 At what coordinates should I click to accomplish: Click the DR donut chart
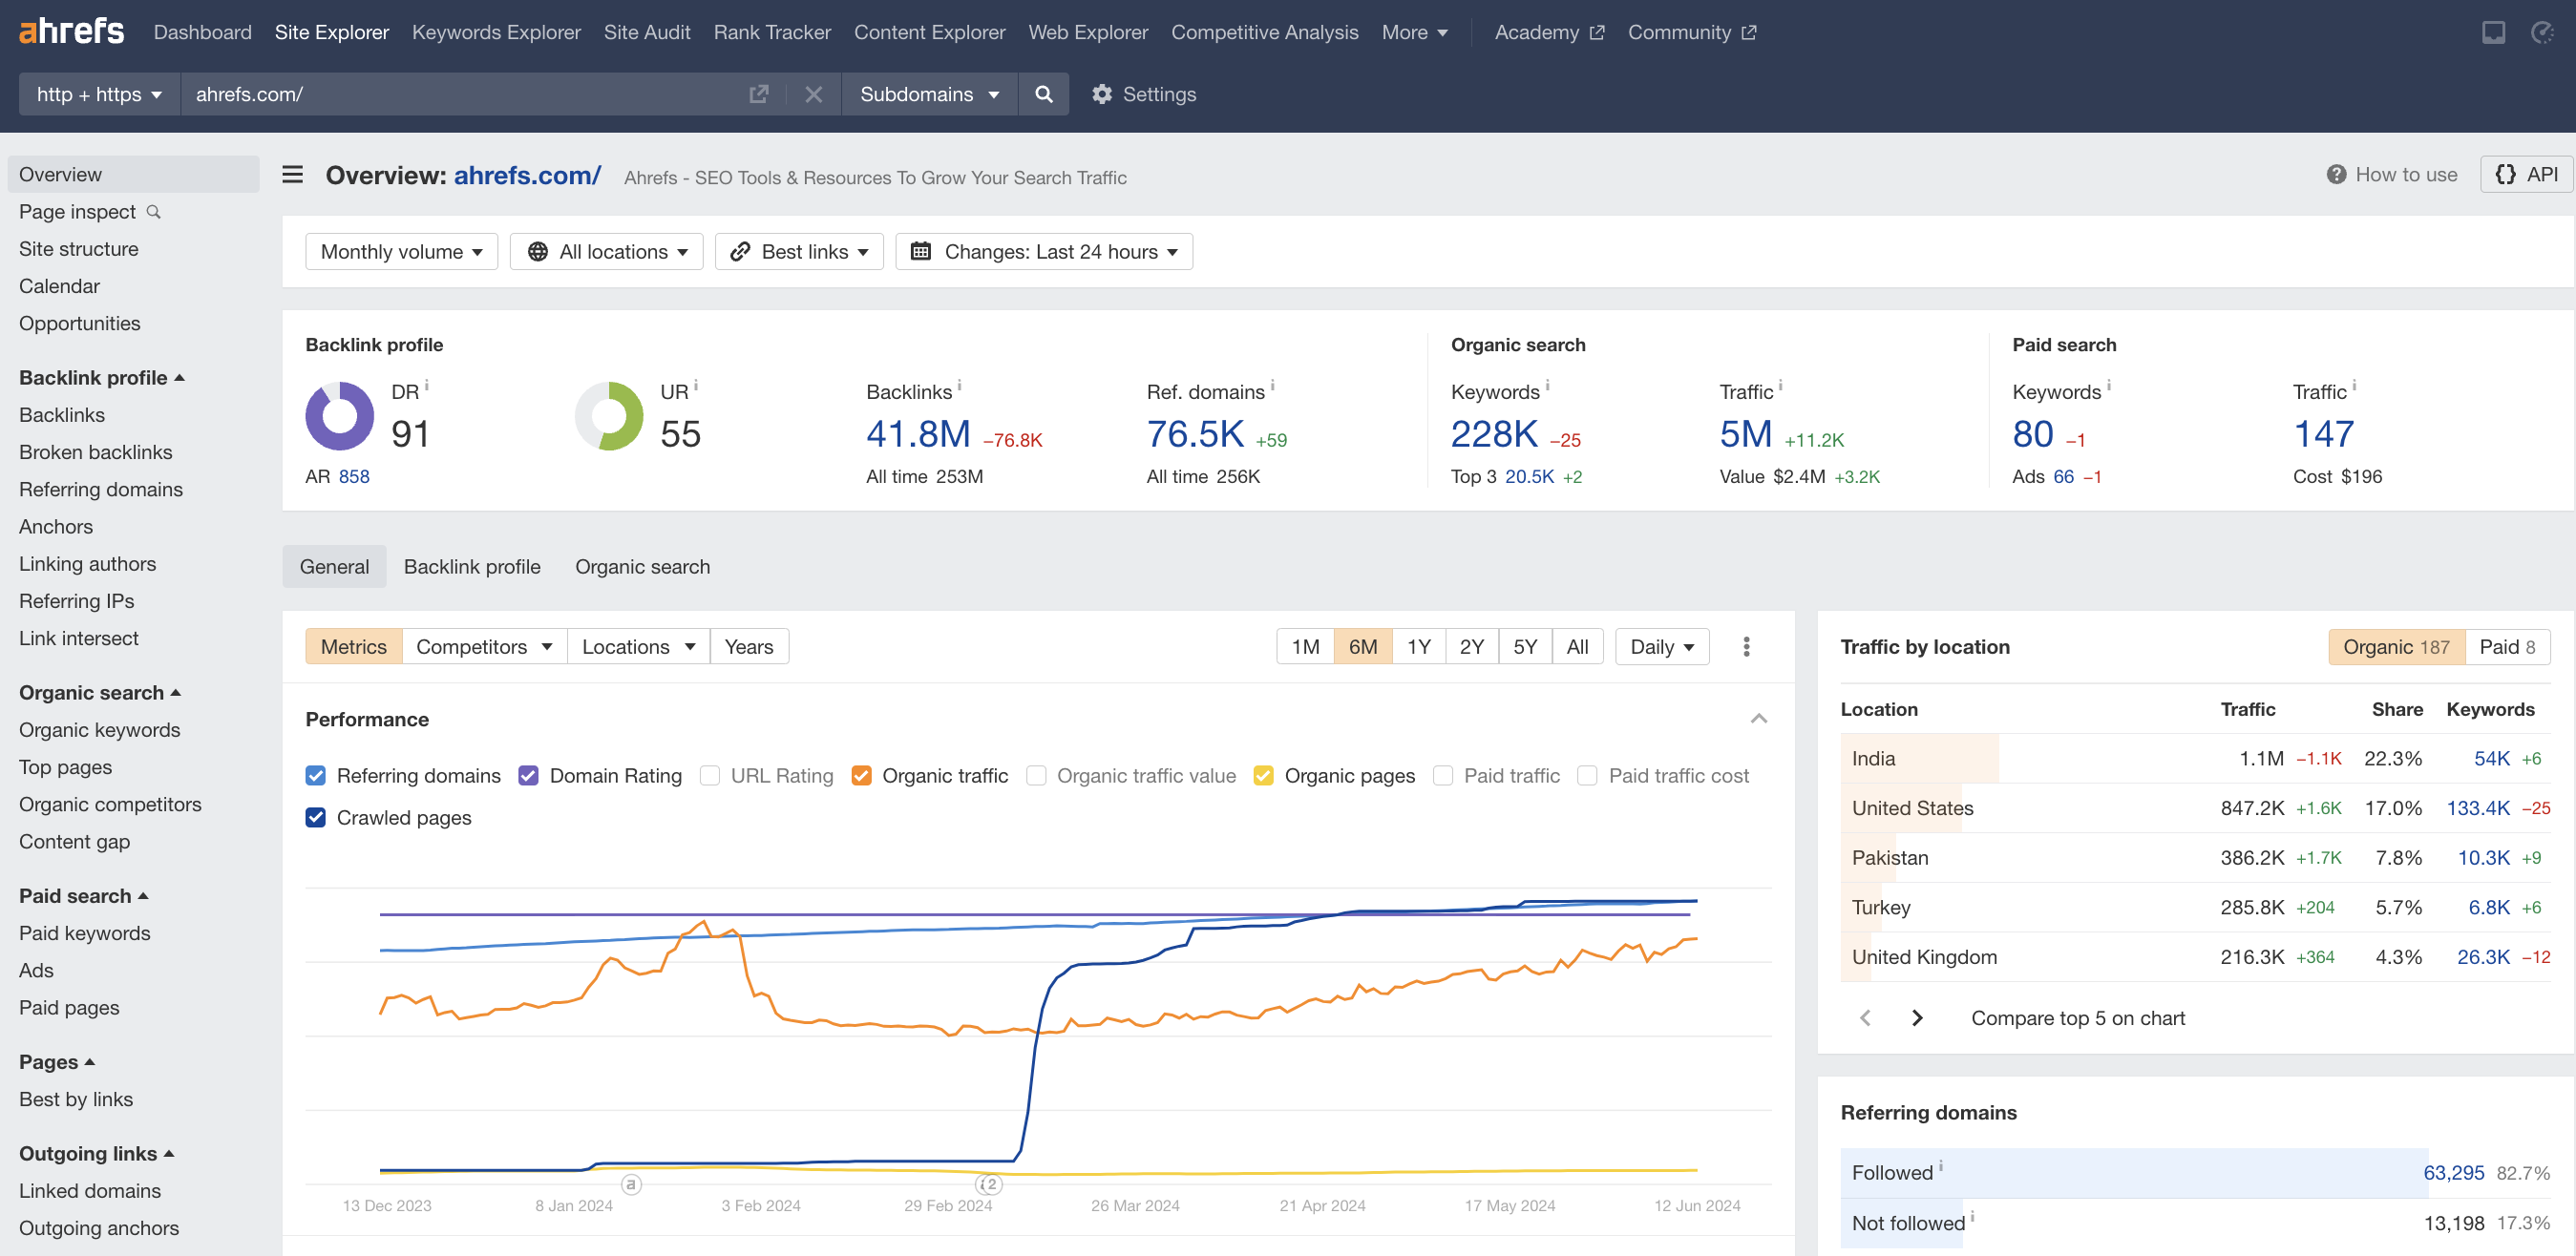[340, 415]
